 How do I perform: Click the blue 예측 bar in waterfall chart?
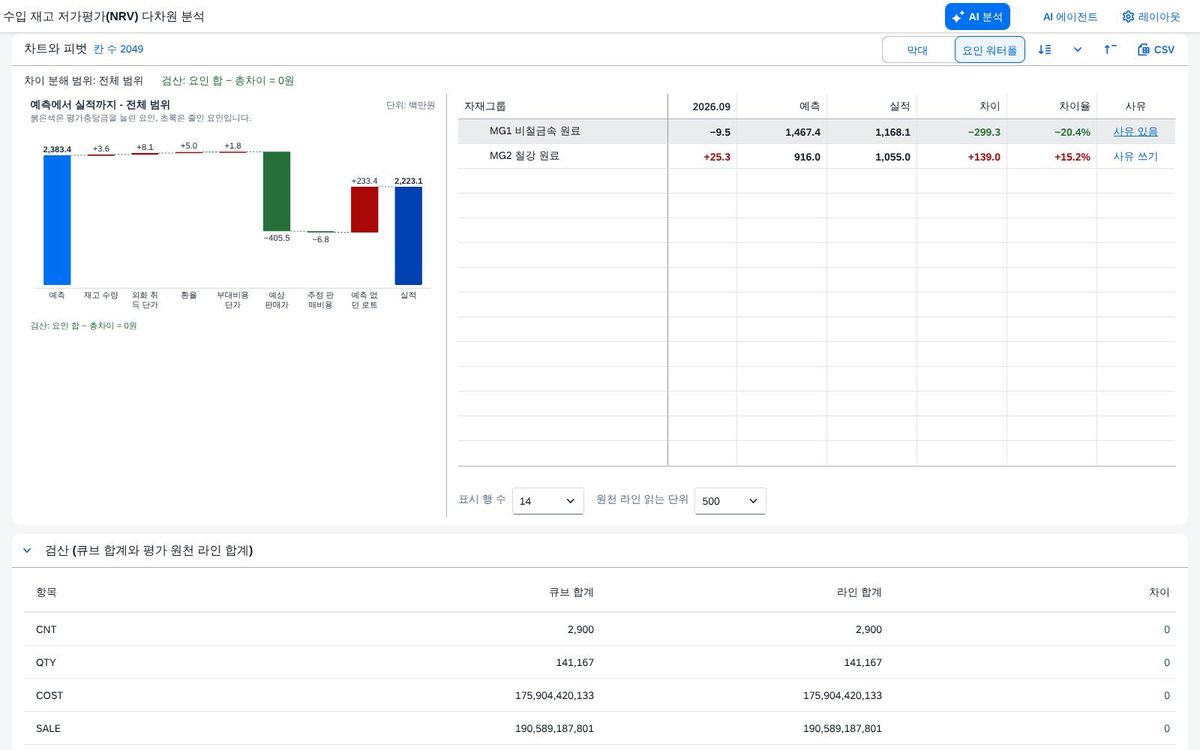point(57,220)
